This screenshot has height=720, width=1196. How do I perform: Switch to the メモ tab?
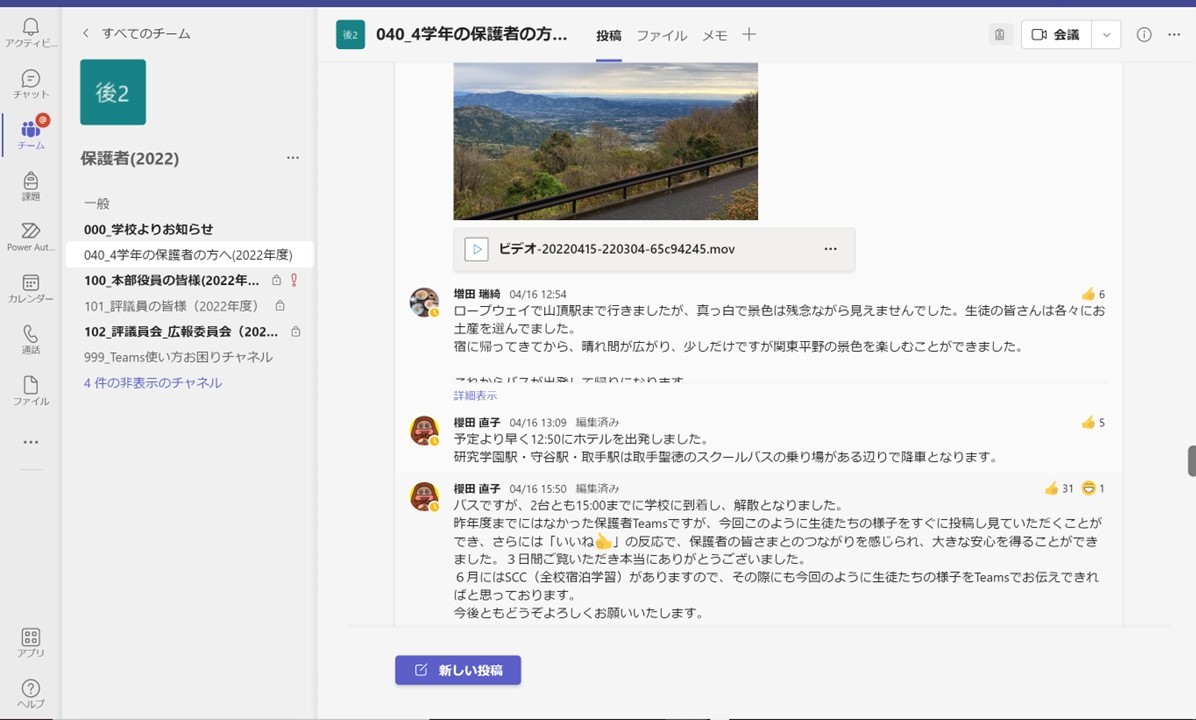(714, 35)
